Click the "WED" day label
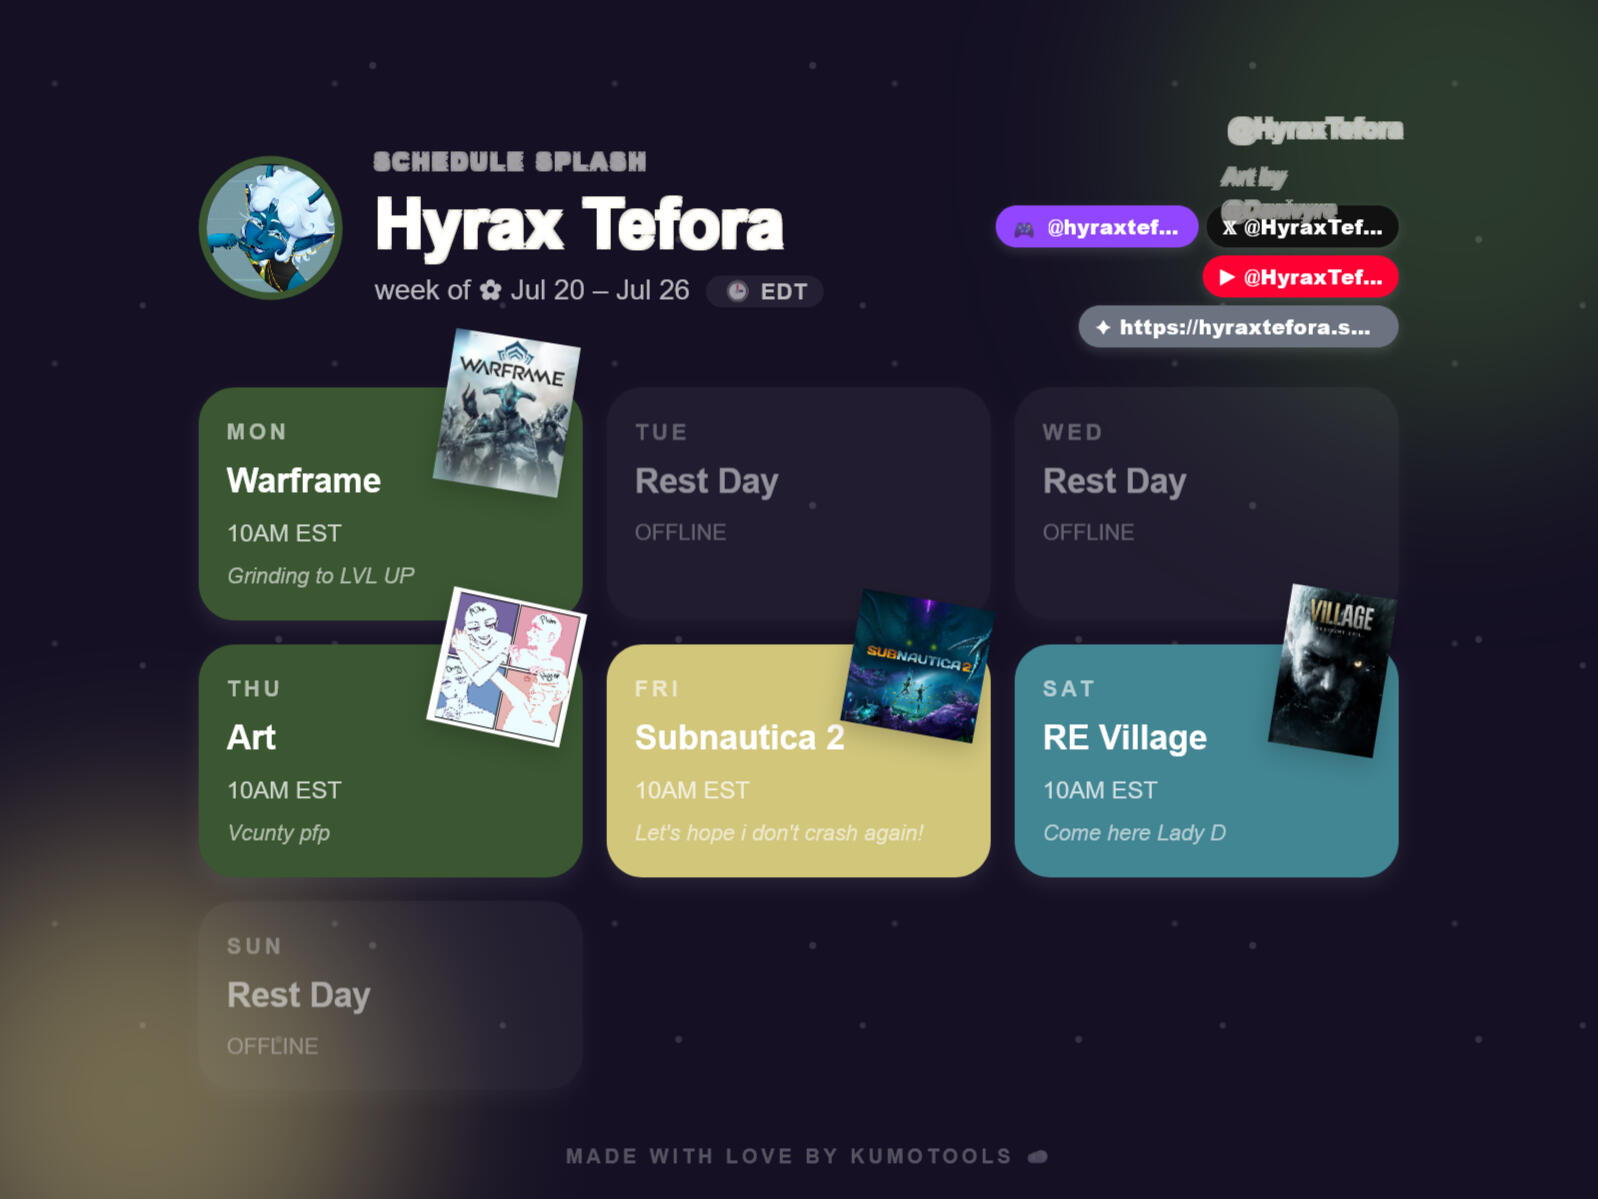Viewport: 1598px width, 1199px height. pos(1073,432)
